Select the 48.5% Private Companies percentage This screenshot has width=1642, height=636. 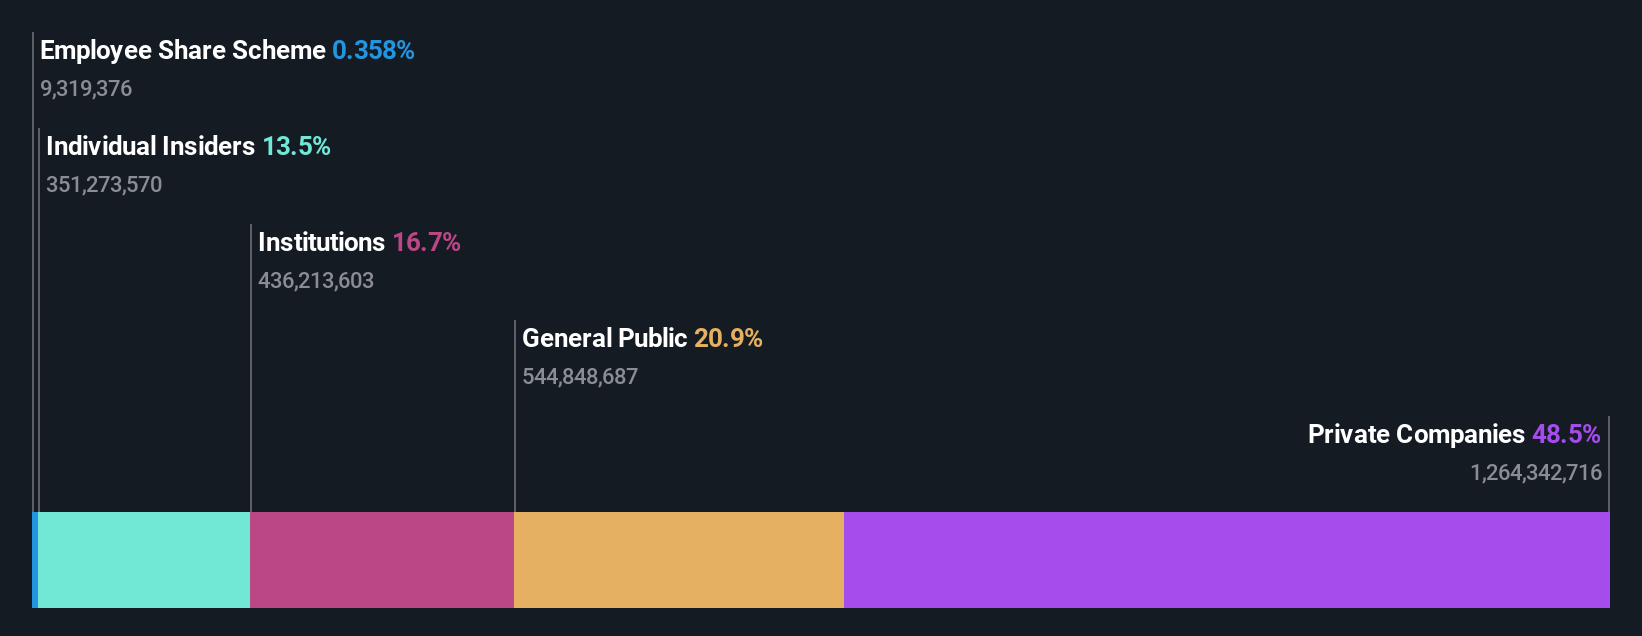[x=1566, y=434]
